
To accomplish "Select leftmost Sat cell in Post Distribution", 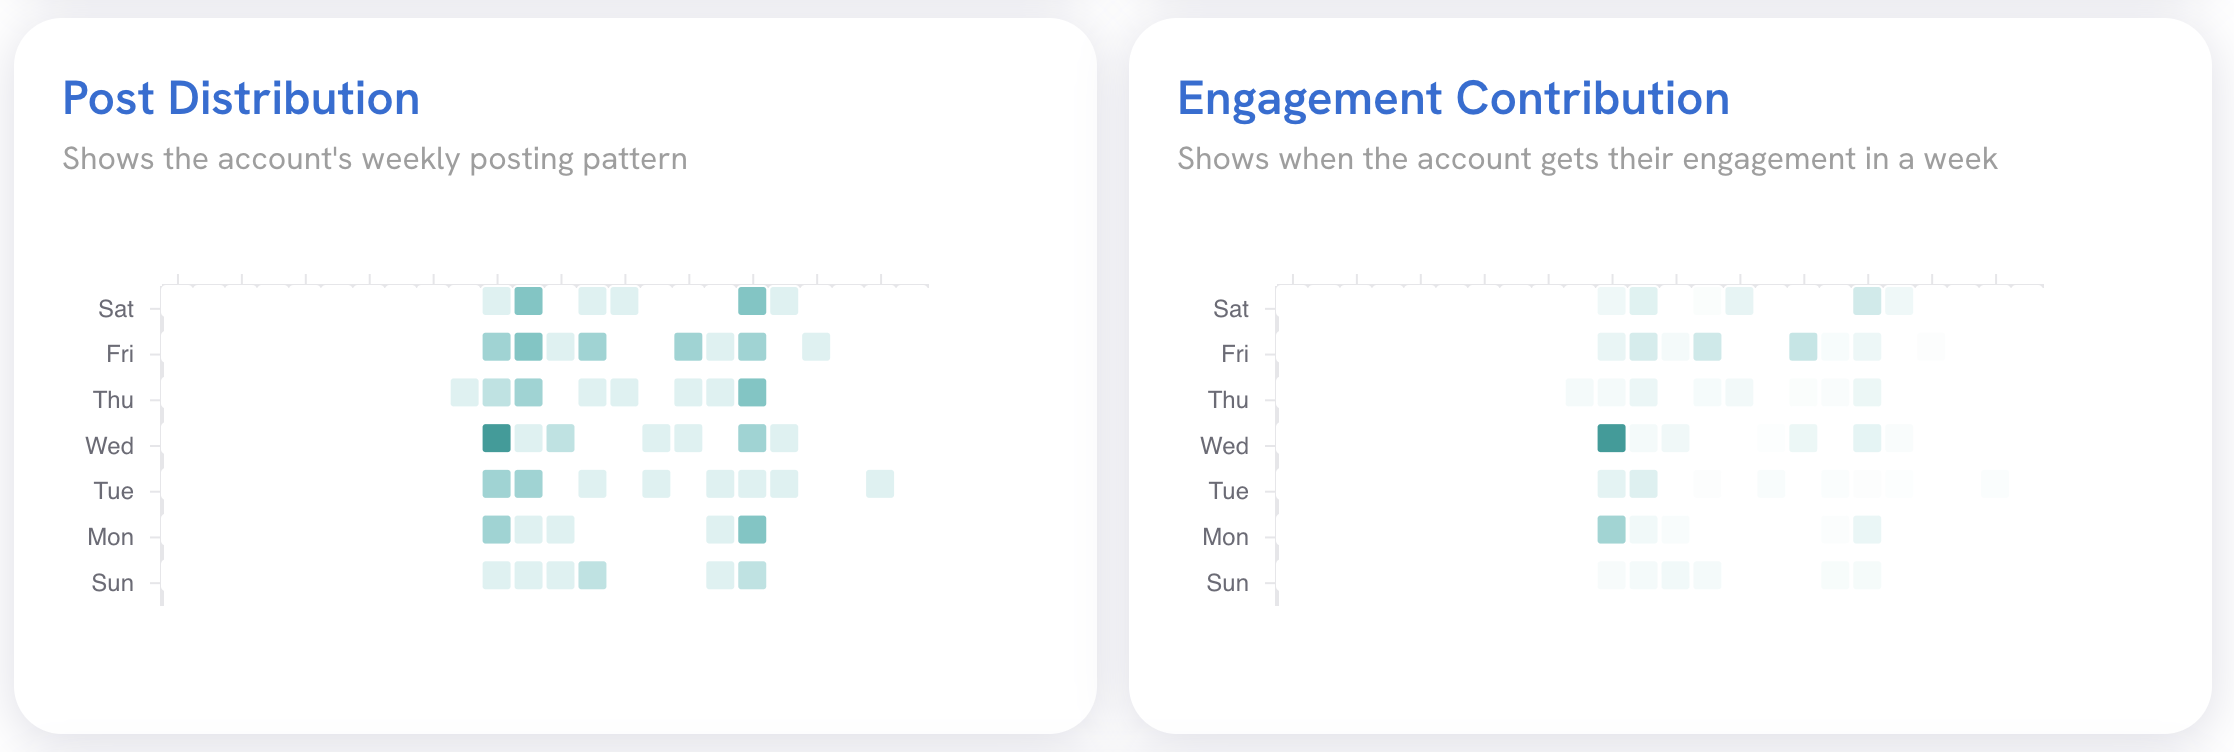I will [x=496, y=301].
